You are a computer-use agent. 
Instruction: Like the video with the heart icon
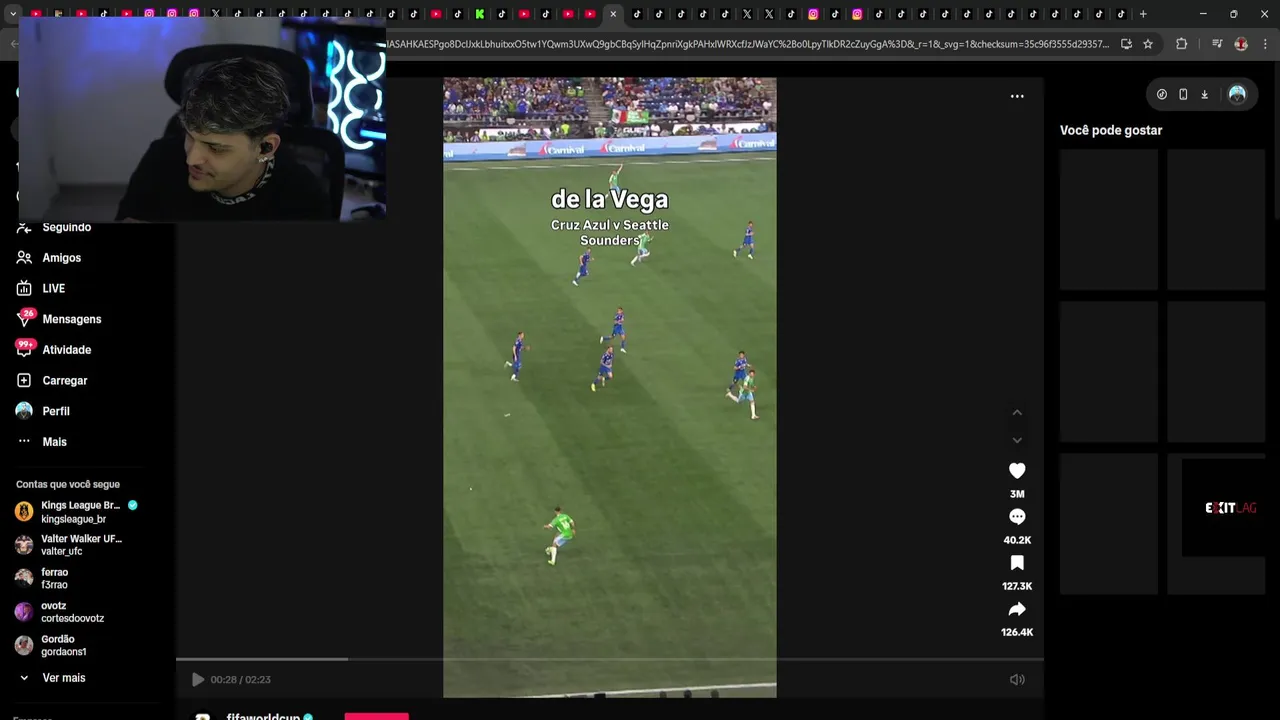(x=1017, y=471)
